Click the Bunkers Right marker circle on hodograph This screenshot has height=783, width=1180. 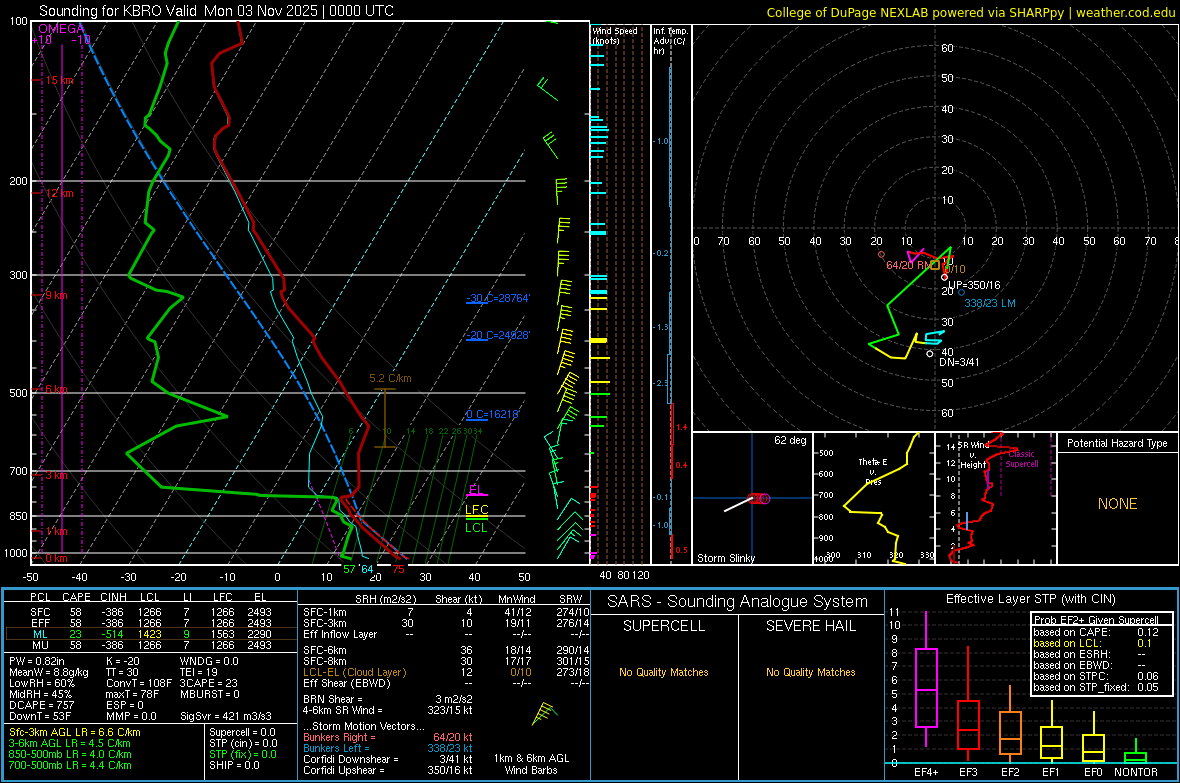coord(881,254)
